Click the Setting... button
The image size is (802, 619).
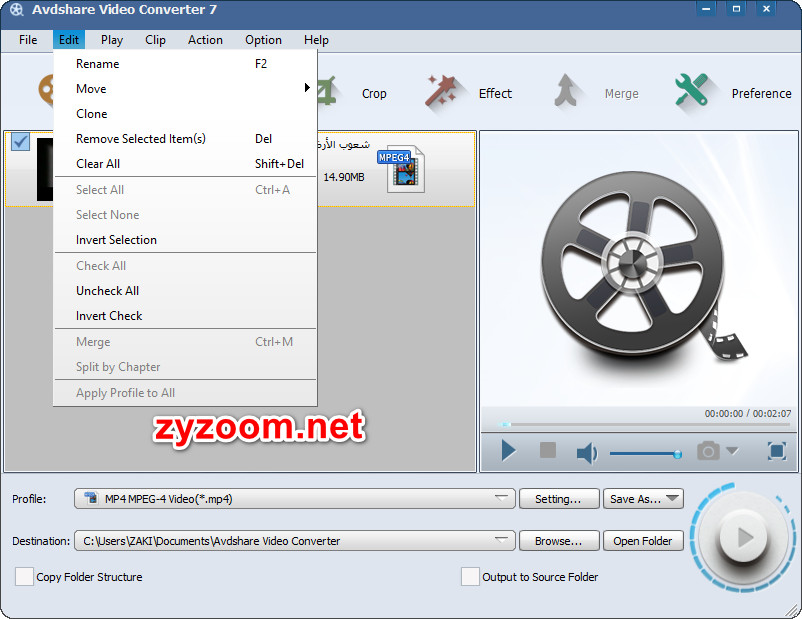[x=559, y=499]
